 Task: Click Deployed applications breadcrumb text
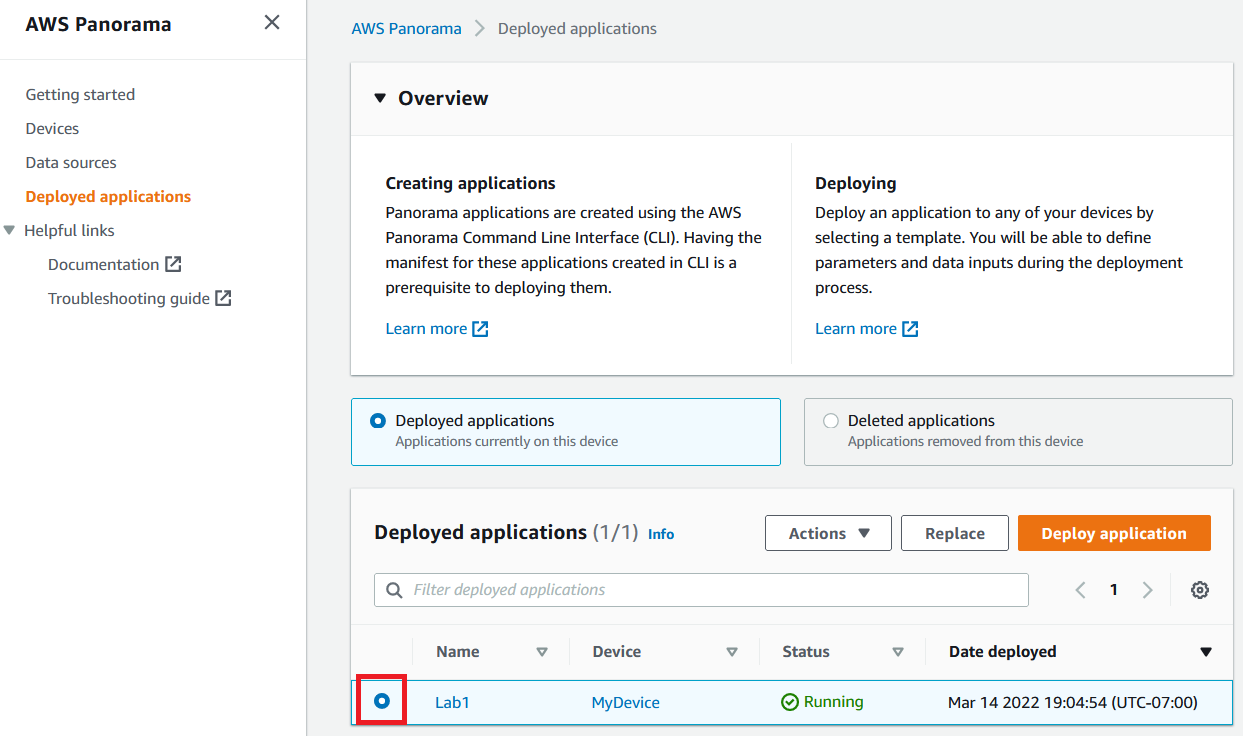pyautogui.click(x=577, y=28)
